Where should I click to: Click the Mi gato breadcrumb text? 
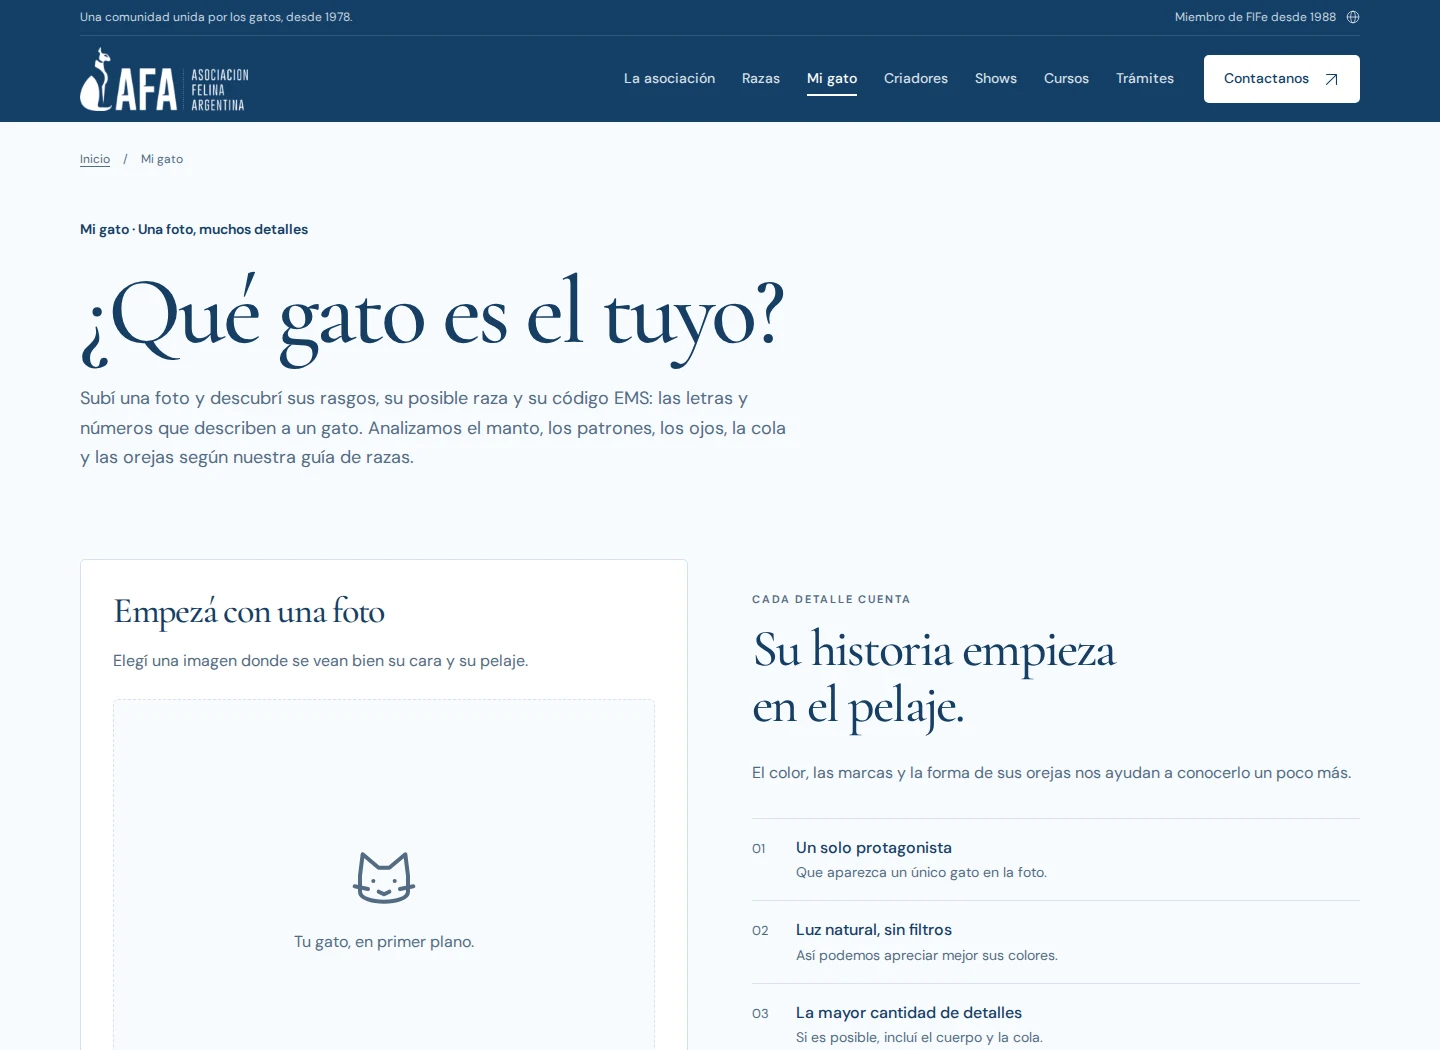(162, 159)
